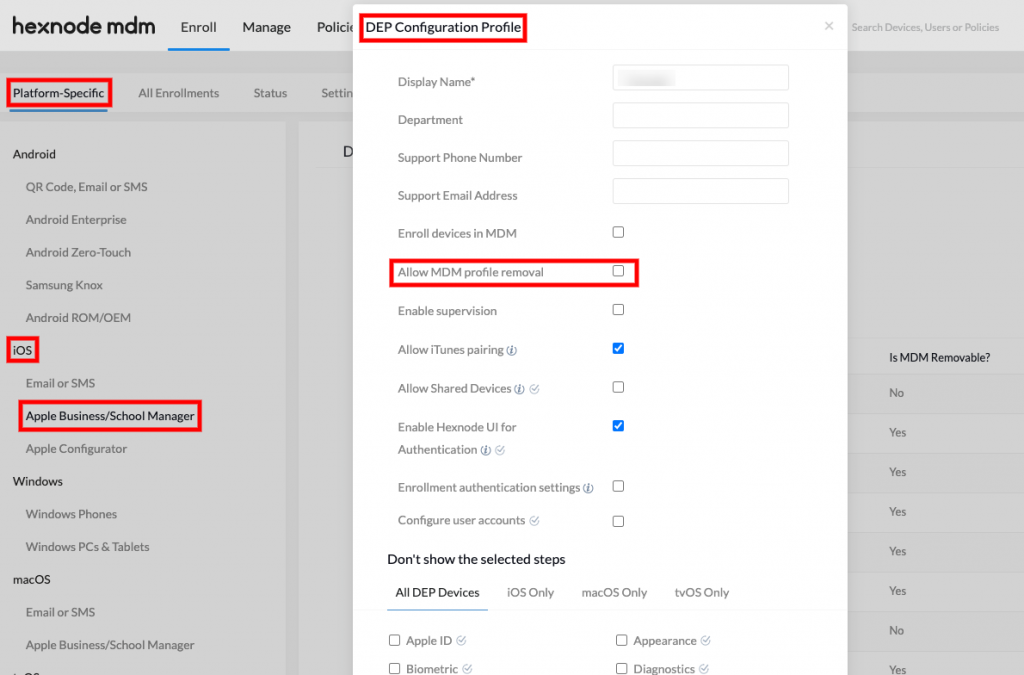The height and width of the screenshot is (675, 1024).
Task: Select the All Enrollments tab
Action: pyautogui.click(x=178, y=93)
